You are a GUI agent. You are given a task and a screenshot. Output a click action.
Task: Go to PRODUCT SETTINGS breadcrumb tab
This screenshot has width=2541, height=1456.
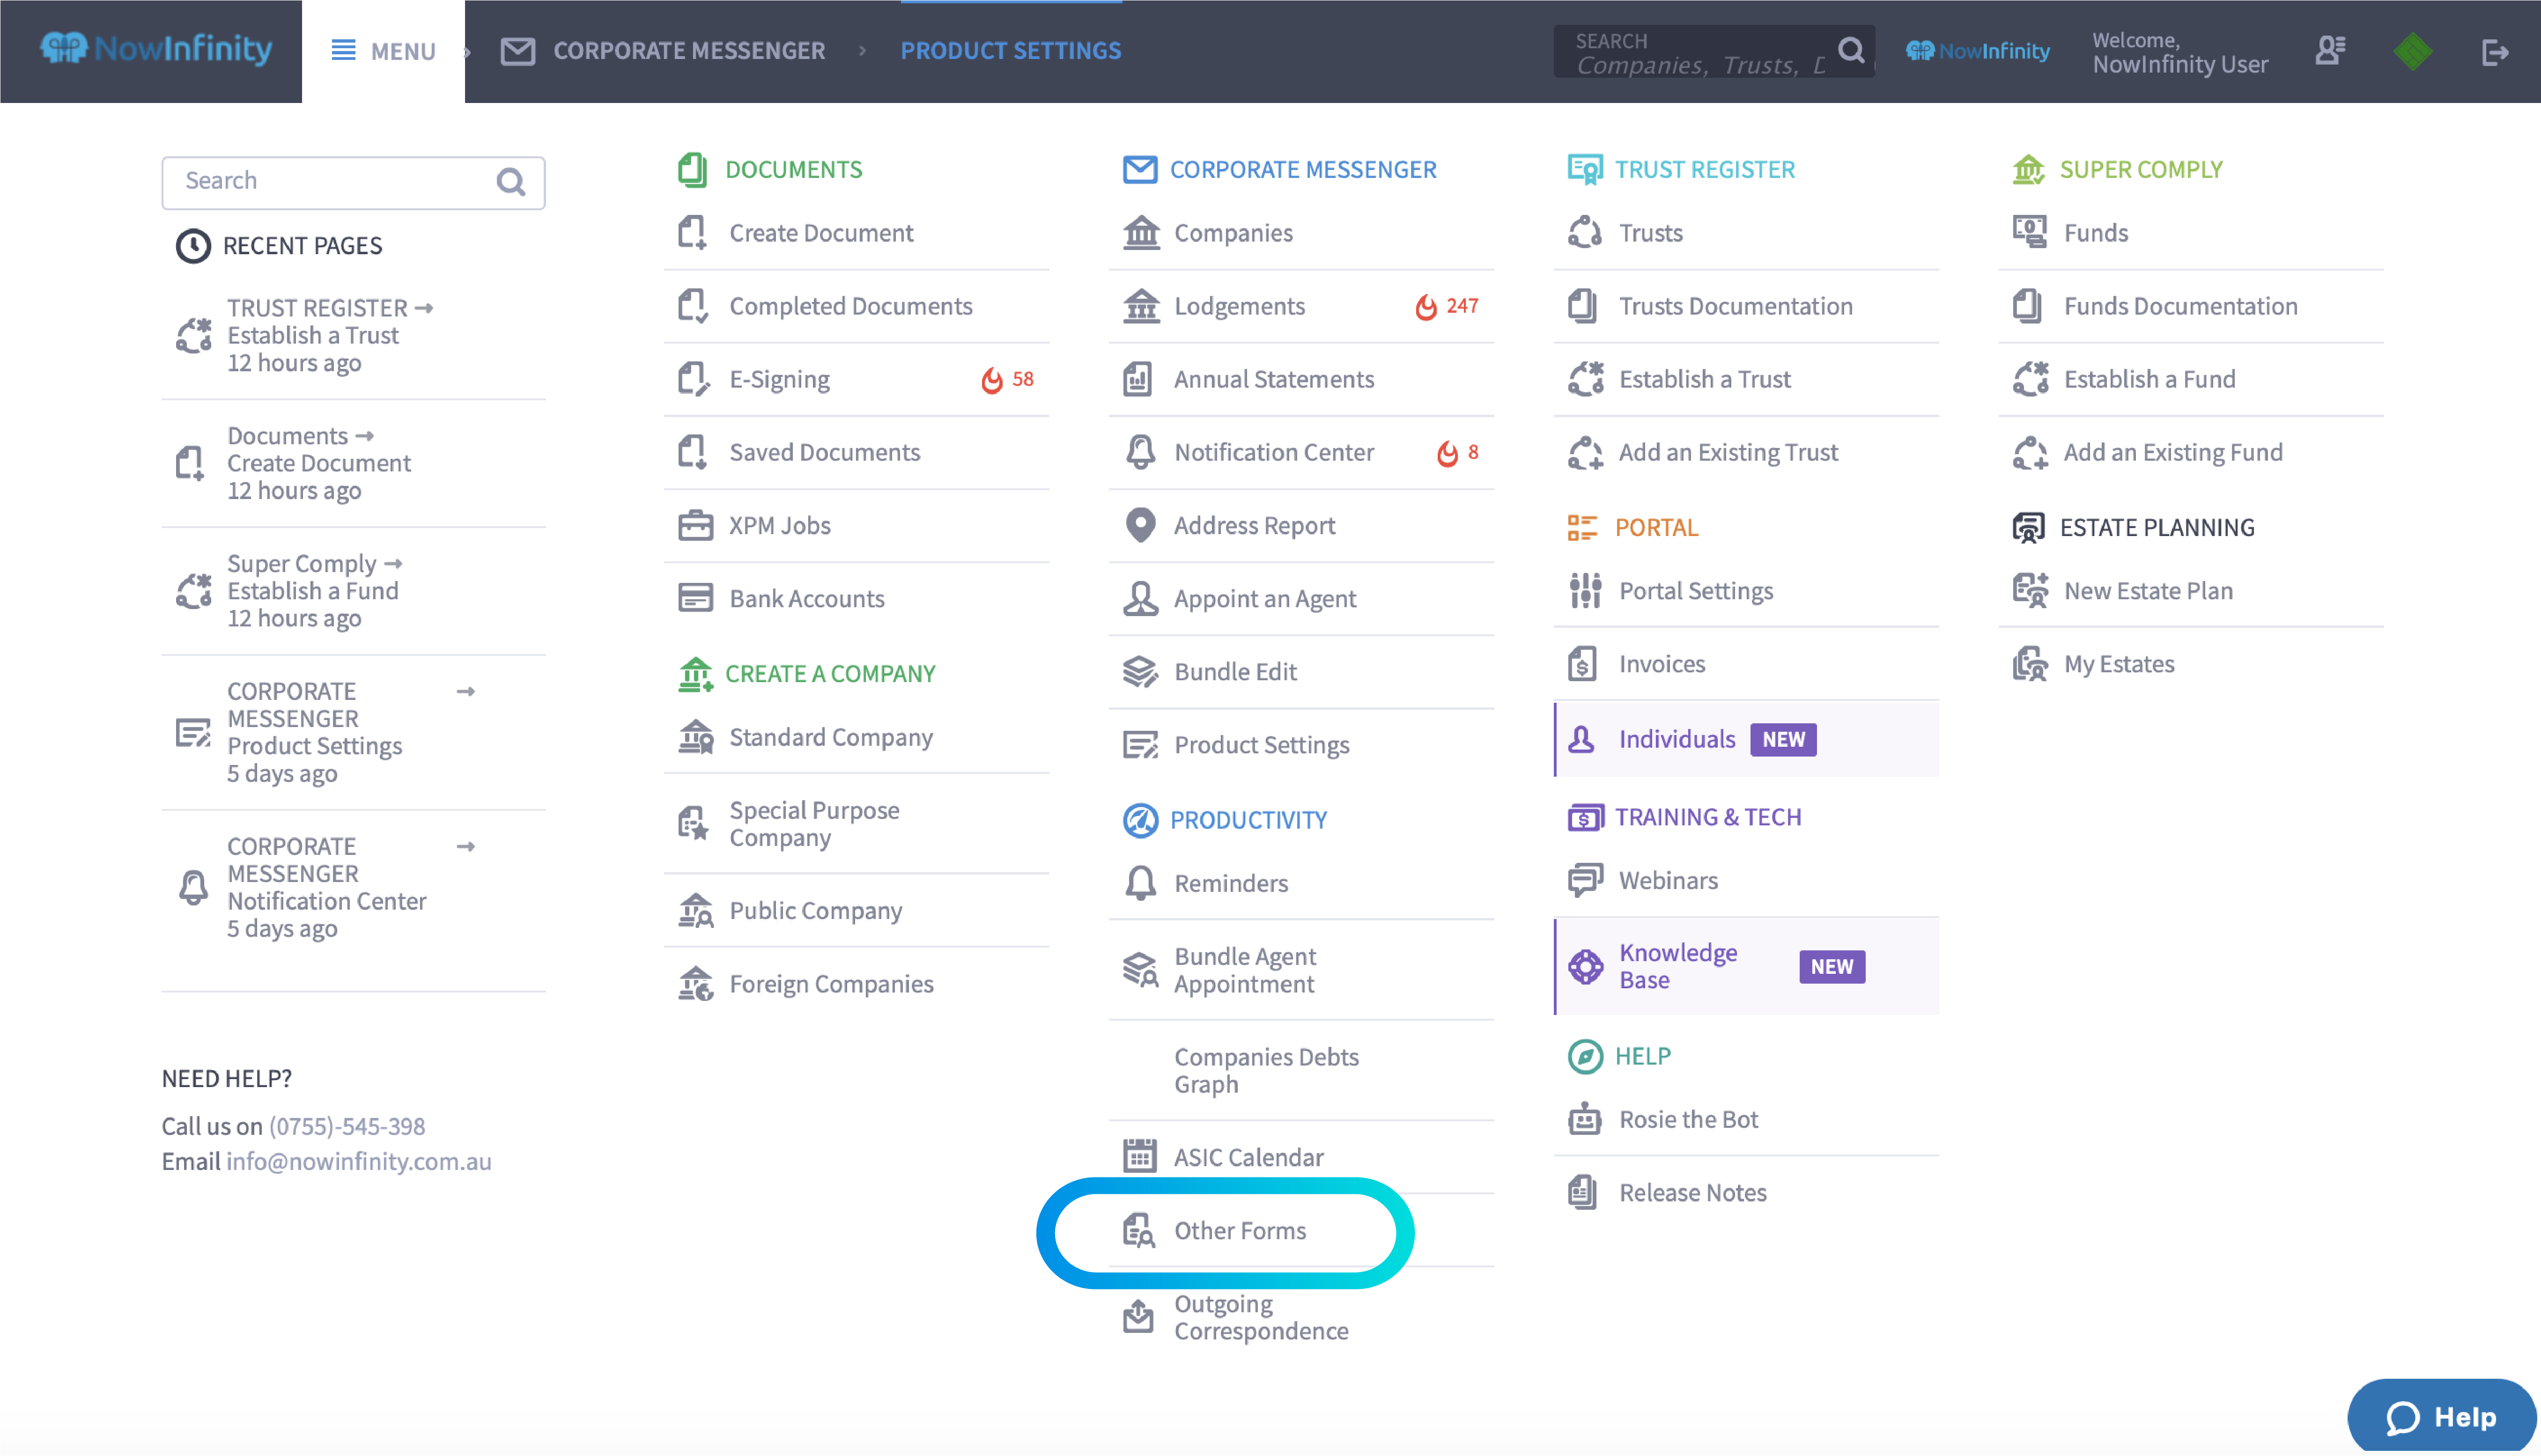point(1010,50)
